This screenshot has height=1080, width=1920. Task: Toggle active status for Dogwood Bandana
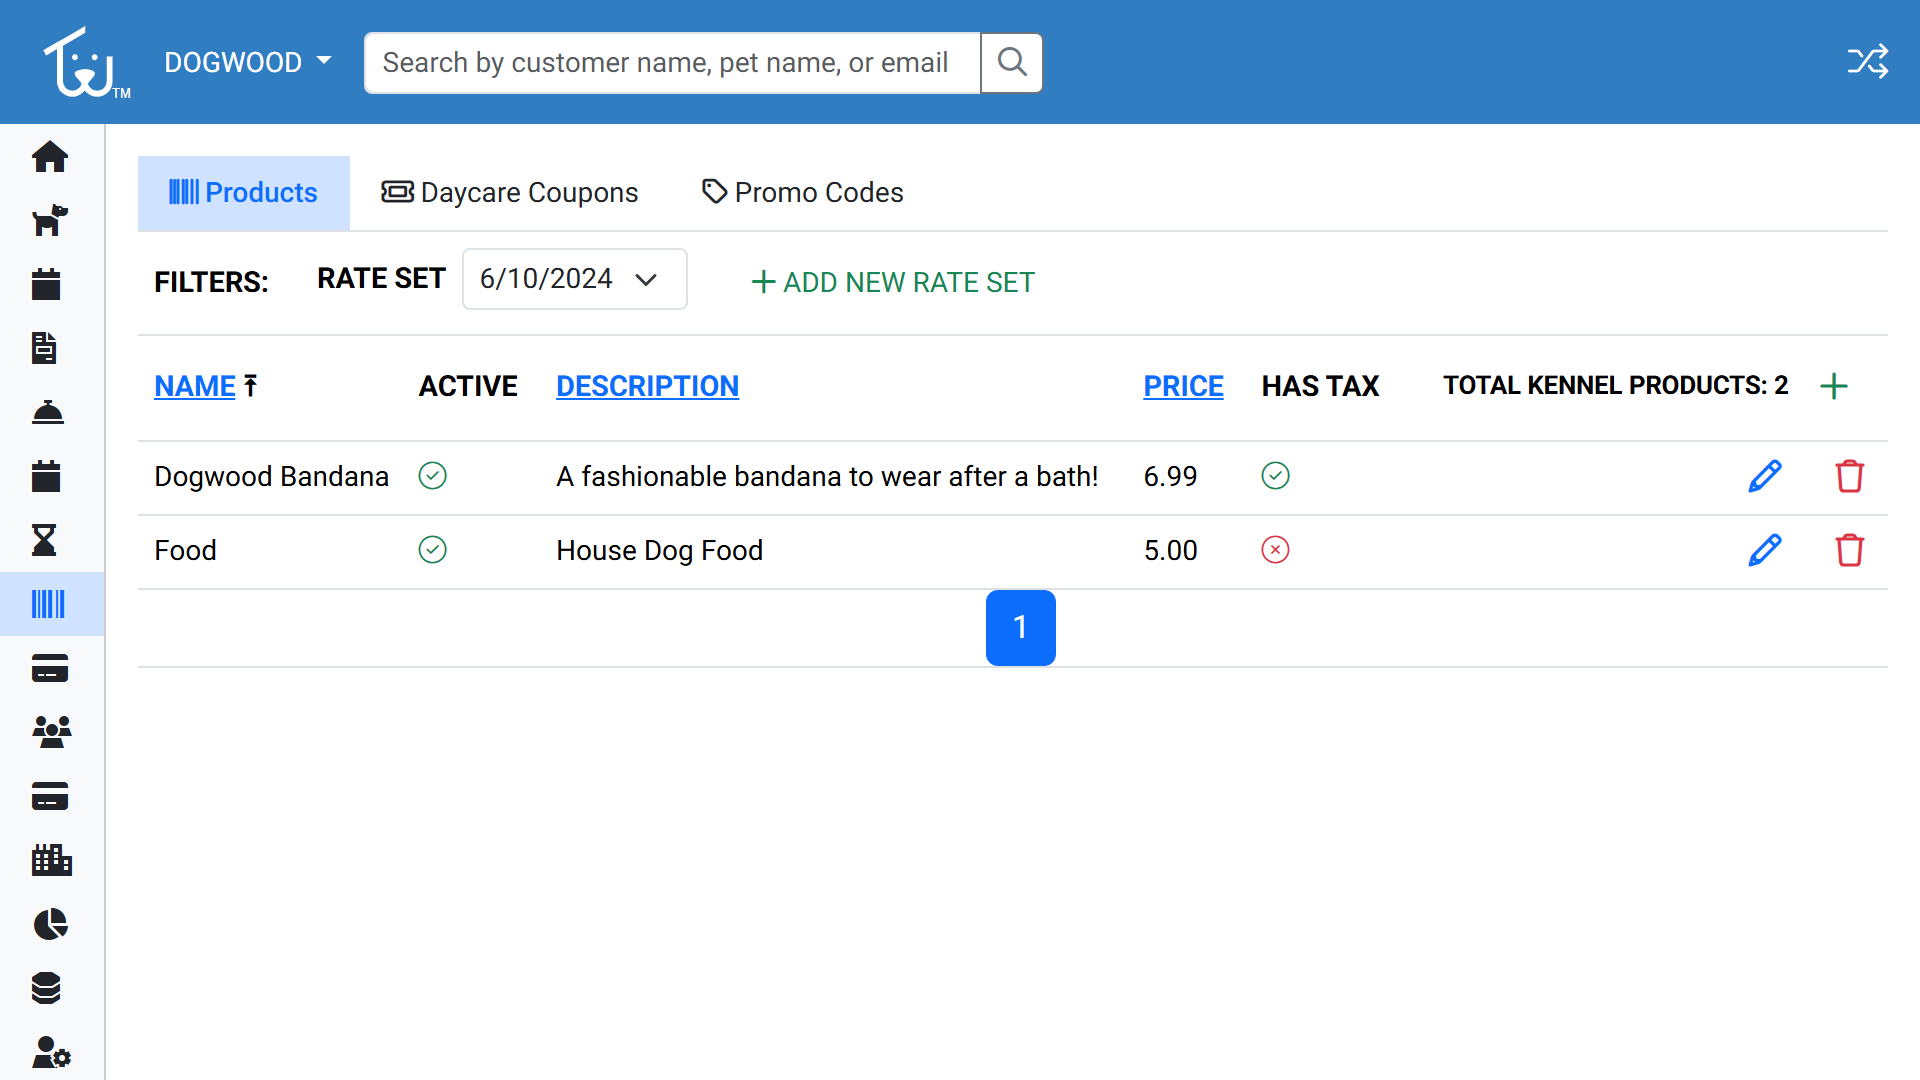pos(432,476)
